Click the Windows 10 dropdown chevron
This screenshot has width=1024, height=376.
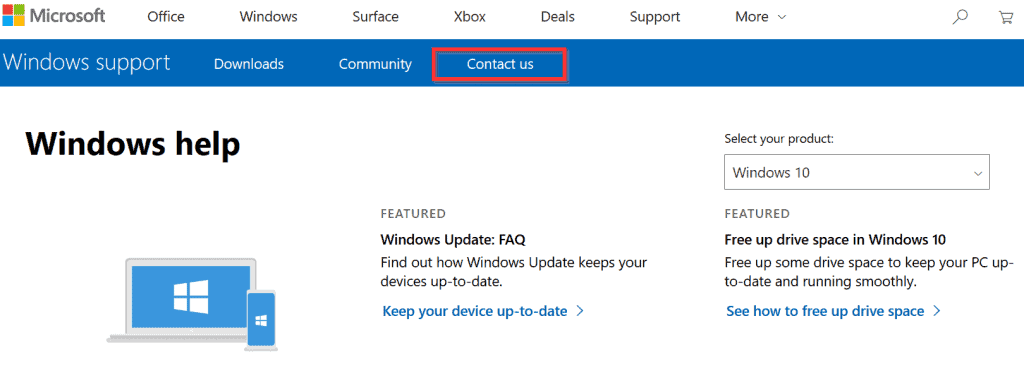point(978,174)
